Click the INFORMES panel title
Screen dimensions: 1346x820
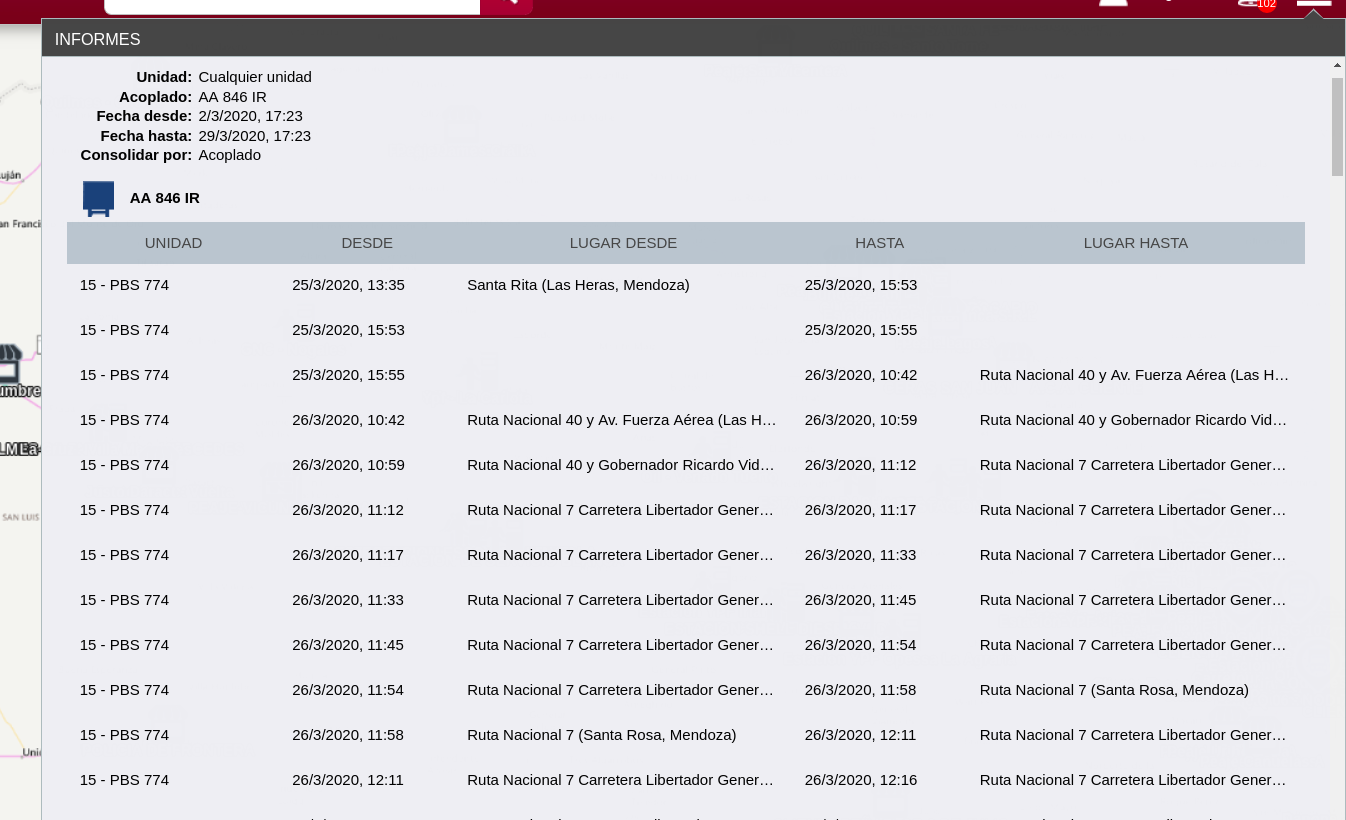[98, 40]
